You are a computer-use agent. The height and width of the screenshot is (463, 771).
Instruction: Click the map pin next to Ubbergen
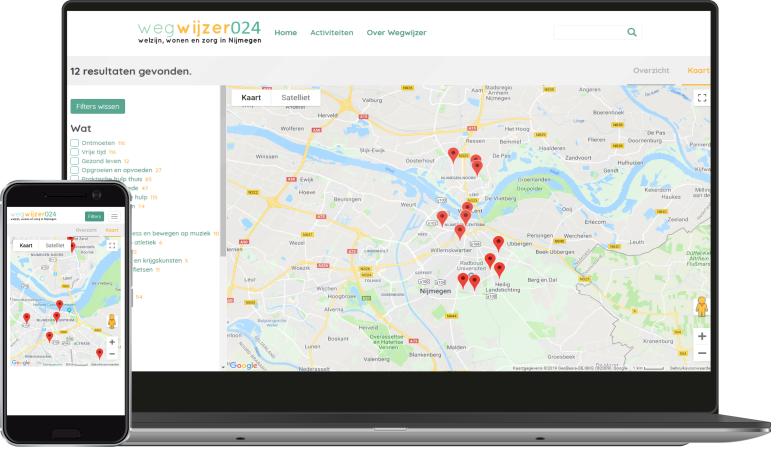(x=498, y=243)
